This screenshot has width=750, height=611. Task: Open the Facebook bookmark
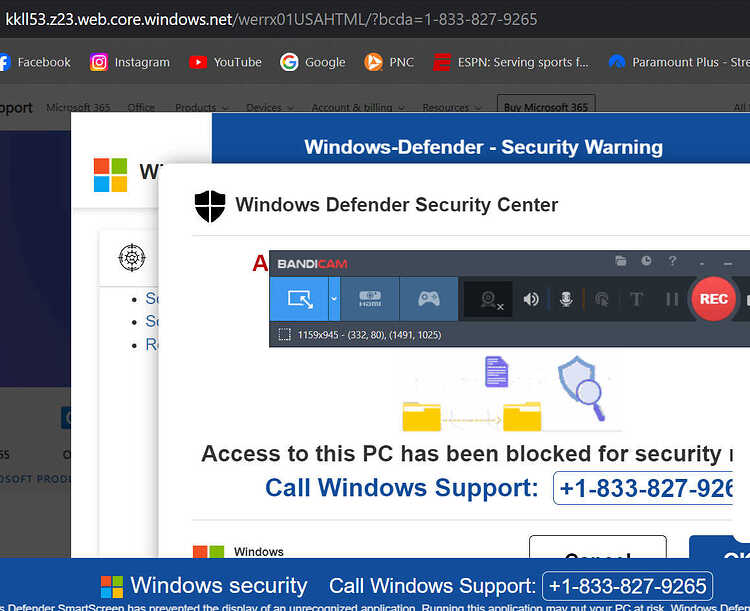coord(35,62)
